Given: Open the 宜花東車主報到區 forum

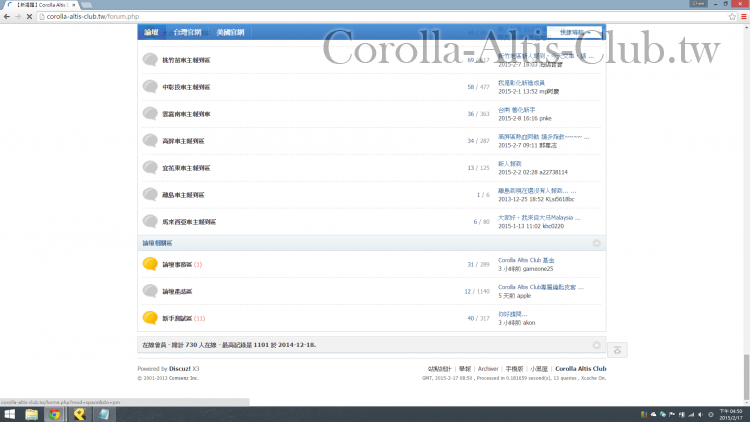Looking at the screenshot, I should pos(186,168).
